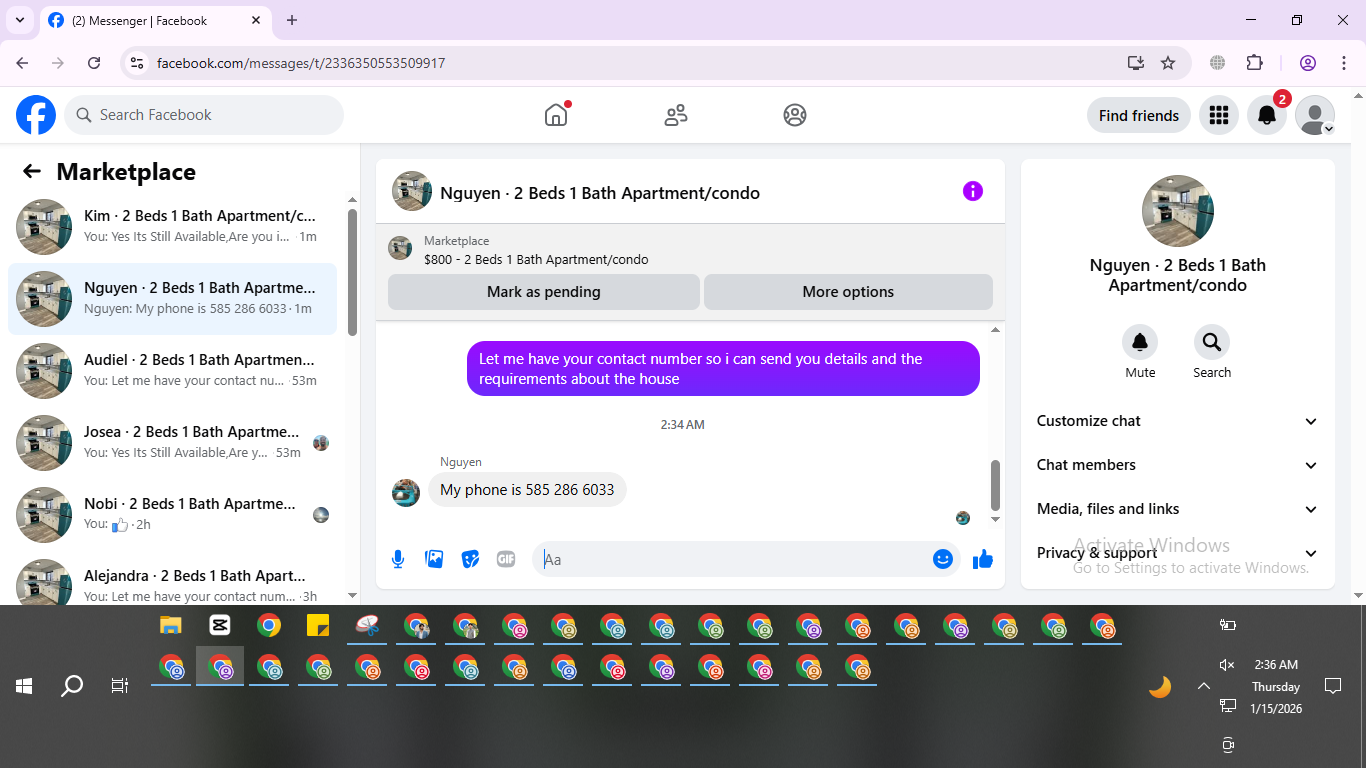Open the notifications bell with badge 2
The image size is (1366, 768).
(1267, 115)
